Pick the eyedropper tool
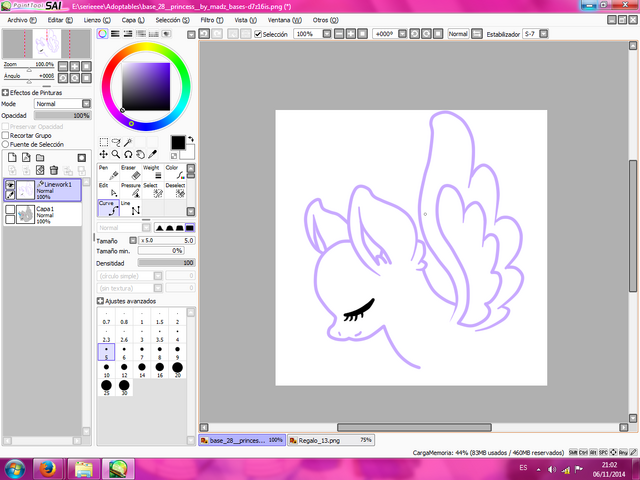Screen dimensions: 640x480 pyautogui.click(x=152, y=154)
